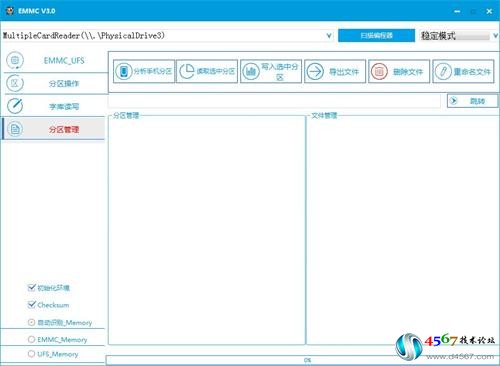The image size is (500, 366).
Task: Click the pie chart icon for 读取选中分区
Action: 187,71
